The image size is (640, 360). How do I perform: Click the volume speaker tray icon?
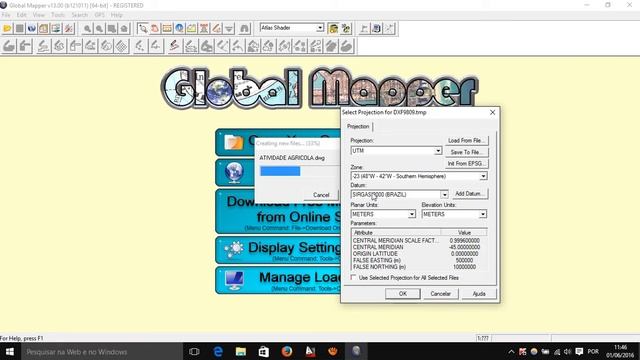click(x=567, y=351)
